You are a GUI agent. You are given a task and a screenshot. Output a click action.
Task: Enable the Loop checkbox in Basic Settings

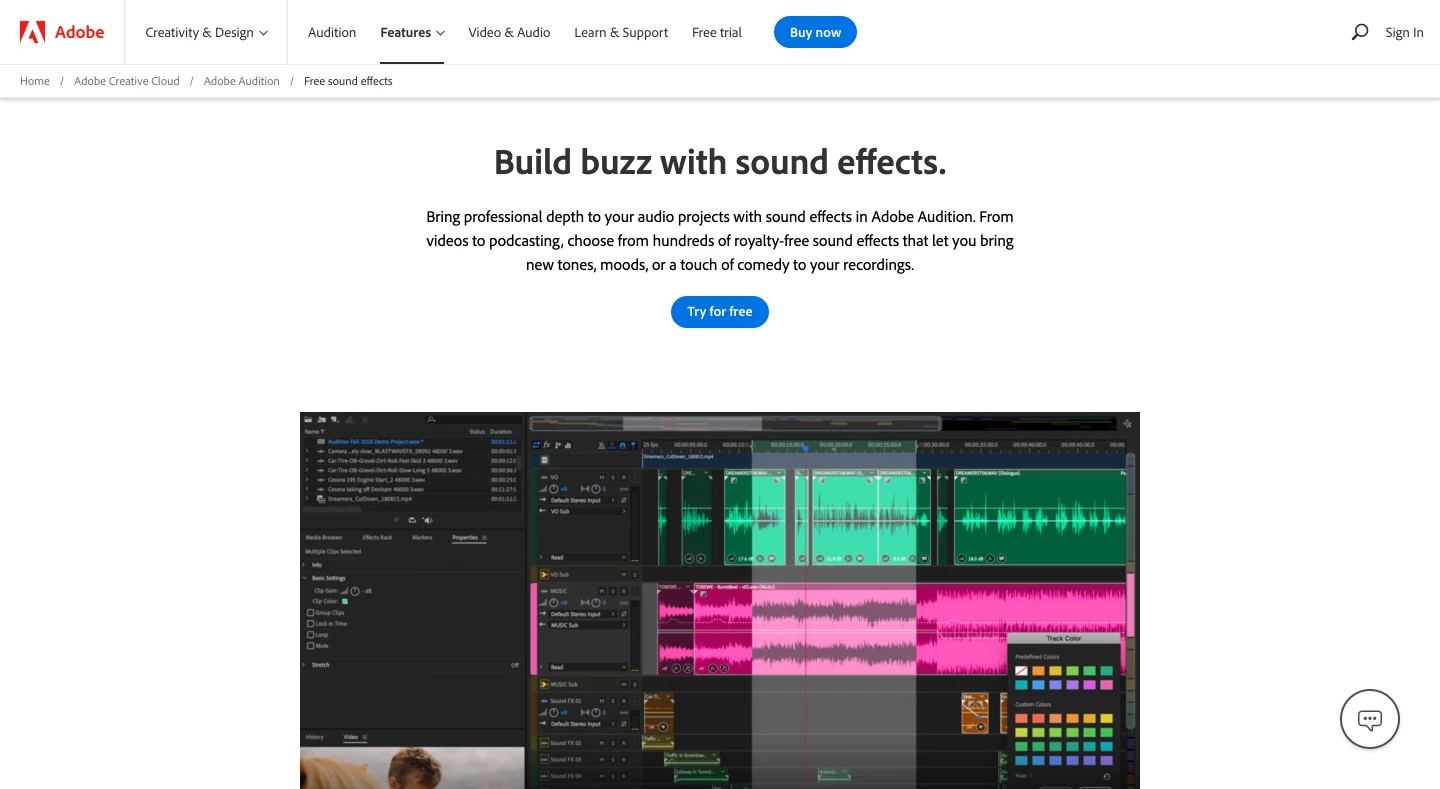pos(311,634)
